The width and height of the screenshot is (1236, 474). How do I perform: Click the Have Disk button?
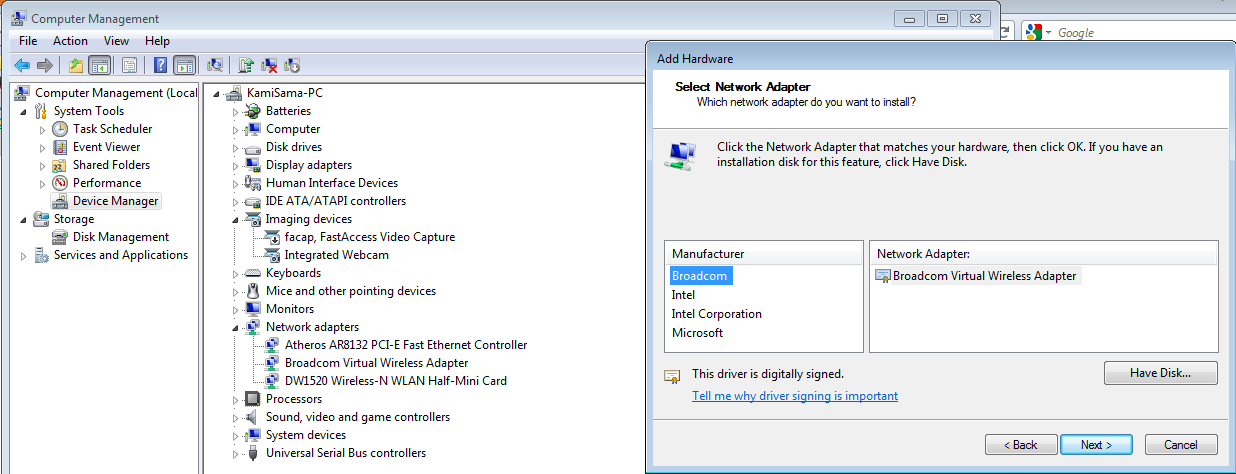1160,373
